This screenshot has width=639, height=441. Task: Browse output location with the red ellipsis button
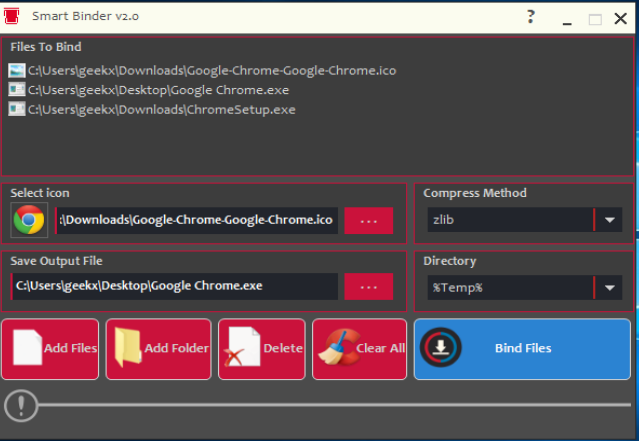[x=368, y=287]
